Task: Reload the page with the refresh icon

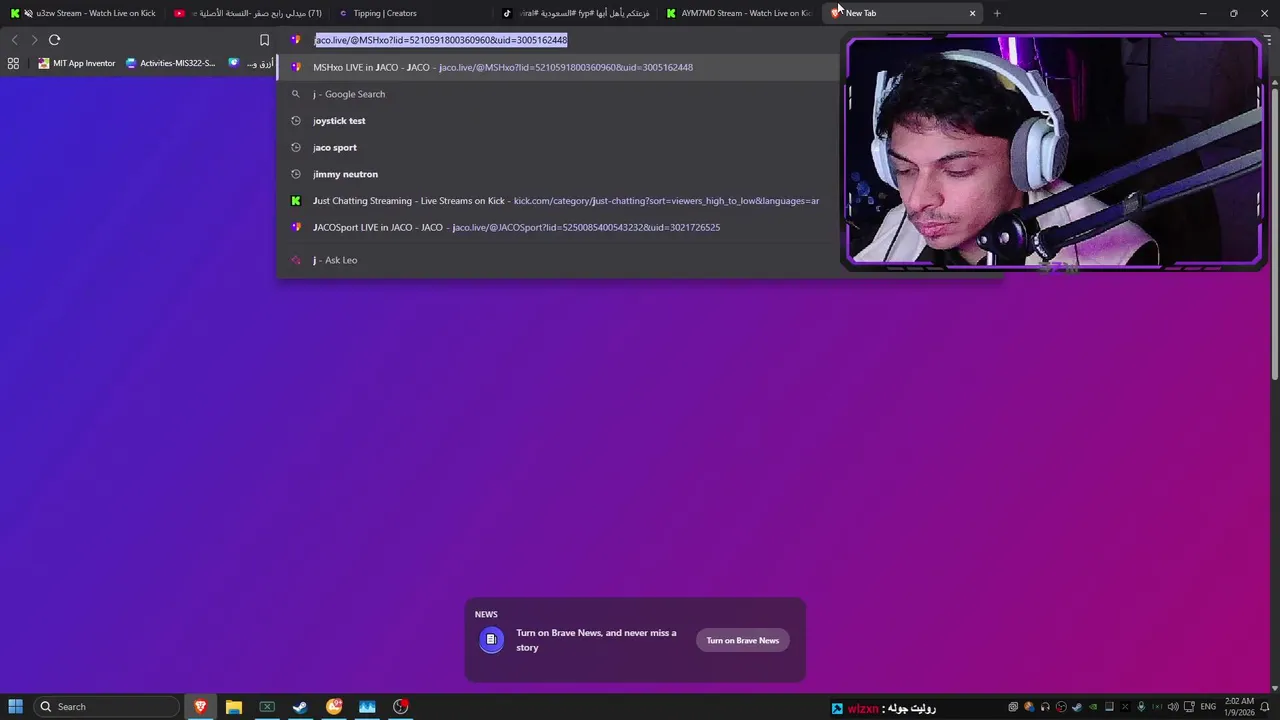Action: tap(54, 40)
